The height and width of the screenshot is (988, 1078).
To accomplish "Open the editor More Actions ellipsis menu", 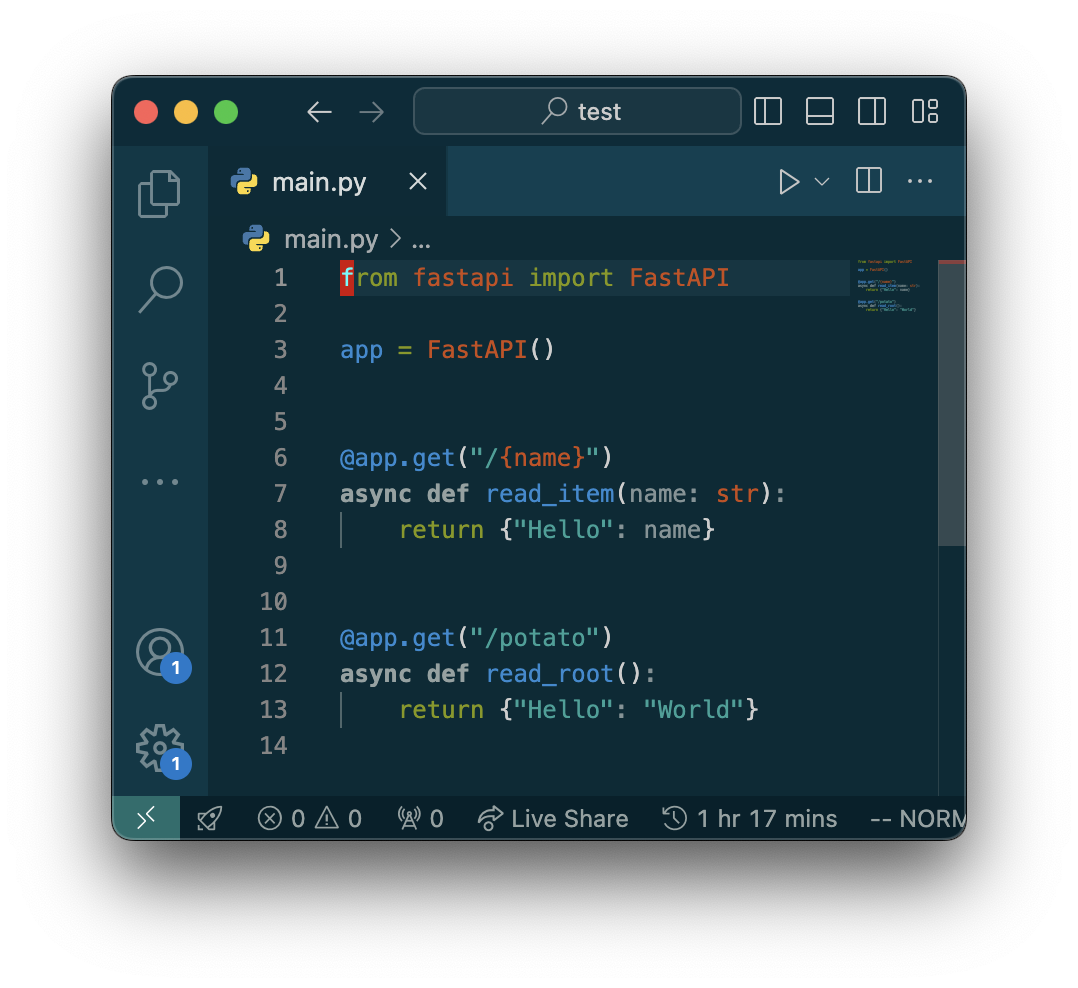I will 919,181.
